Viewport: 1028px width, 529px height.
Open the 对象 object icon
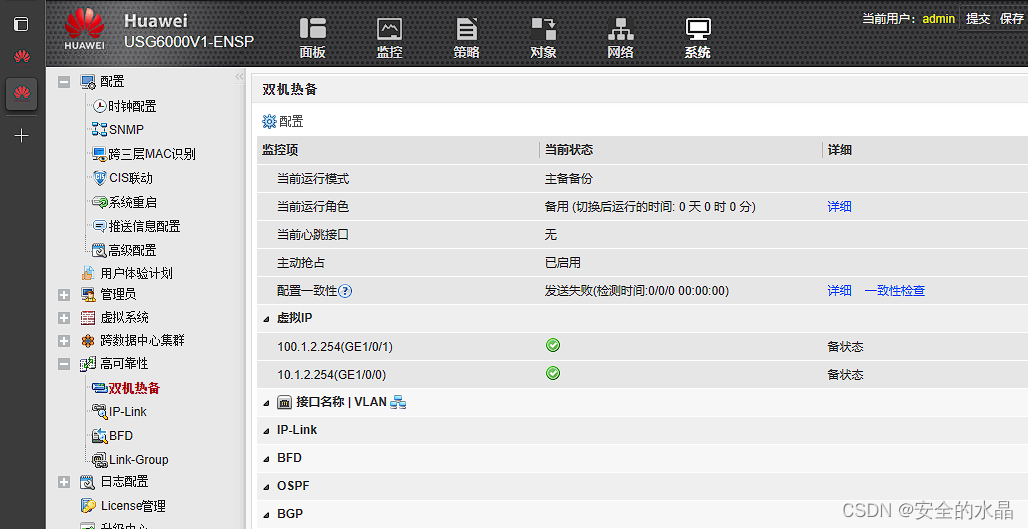coord(544,29)
